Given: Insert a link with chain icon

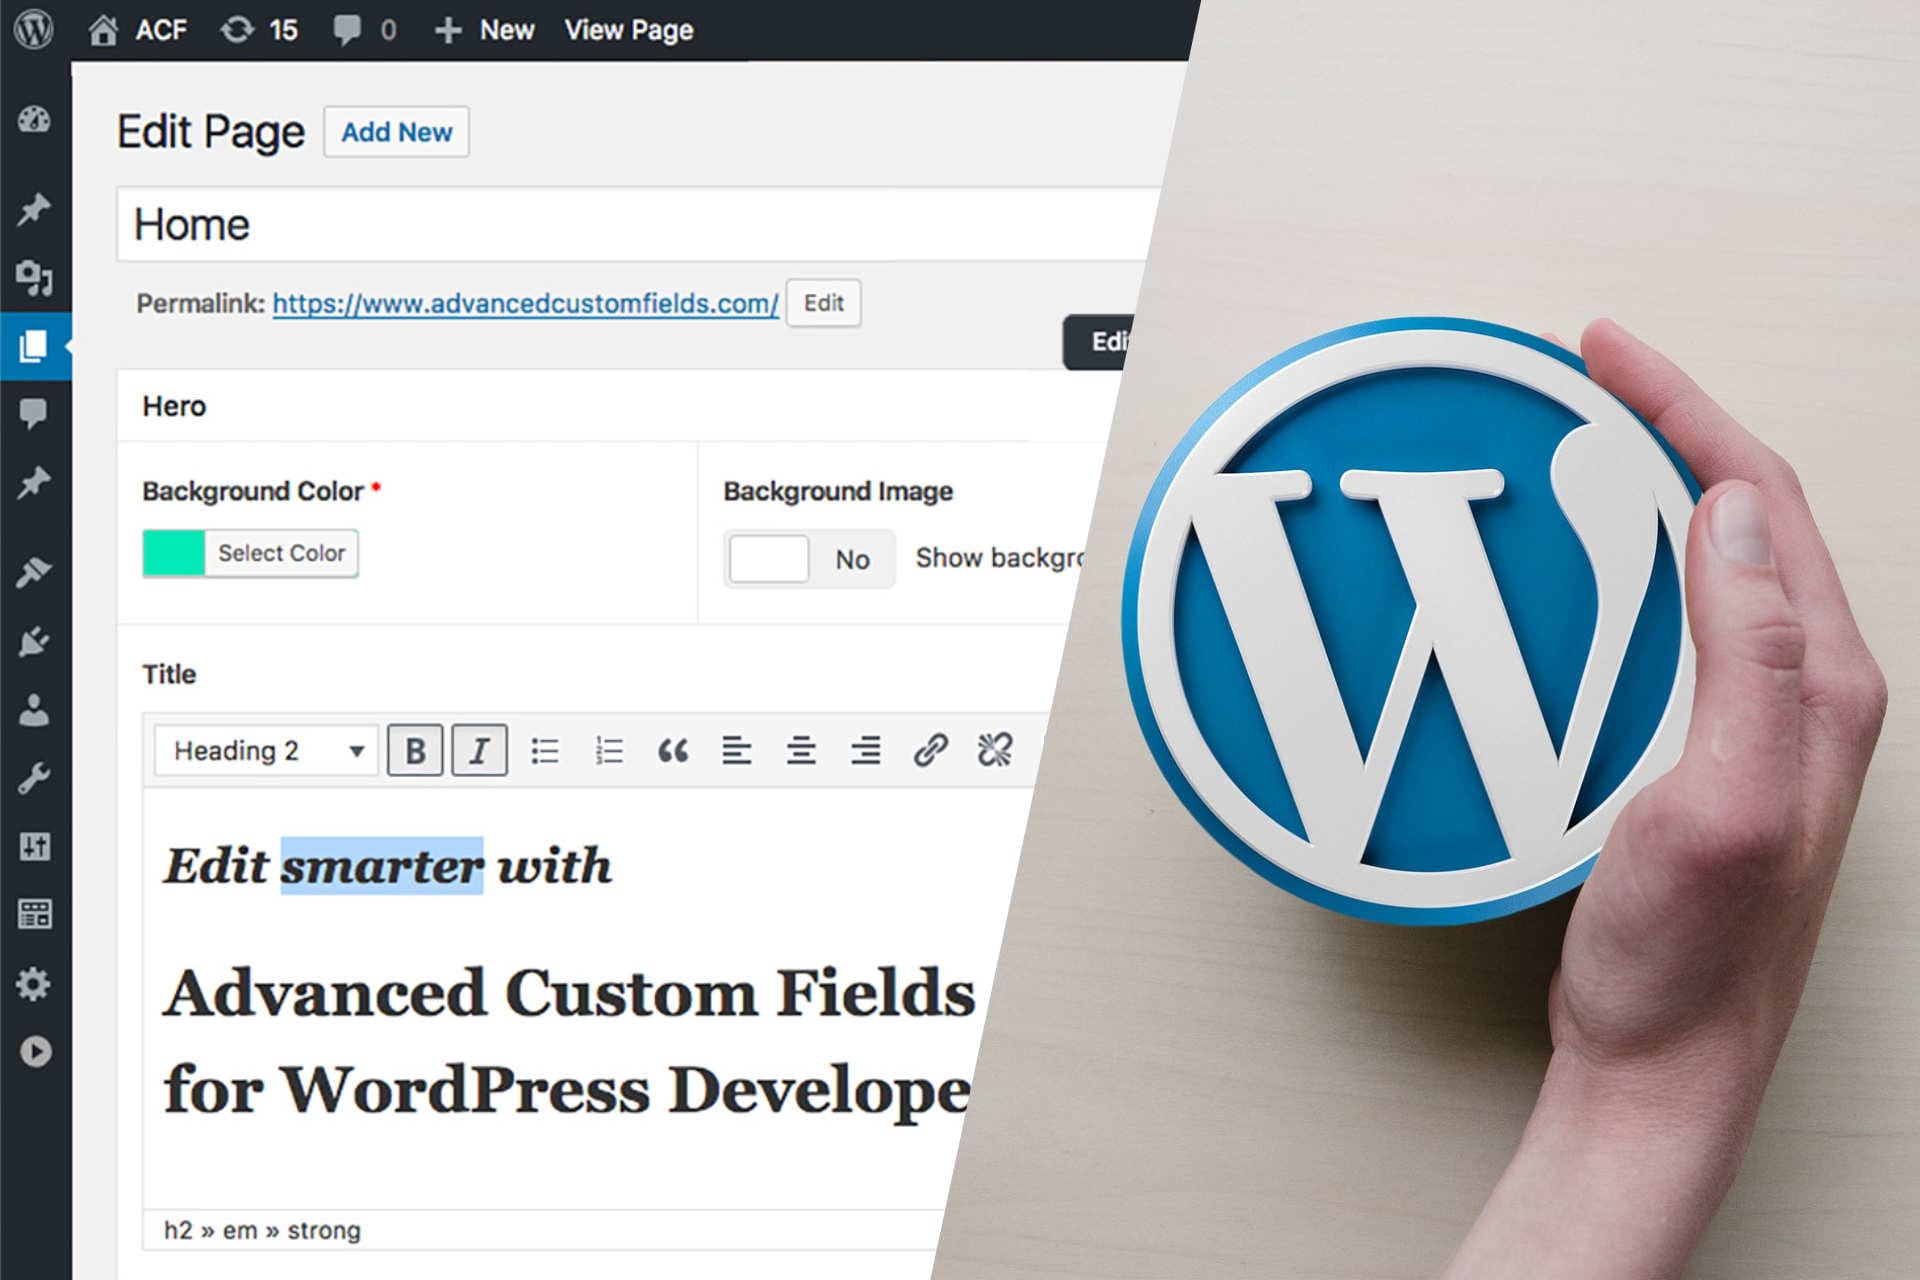Looking at the screenshot, I should coord(930,750).
